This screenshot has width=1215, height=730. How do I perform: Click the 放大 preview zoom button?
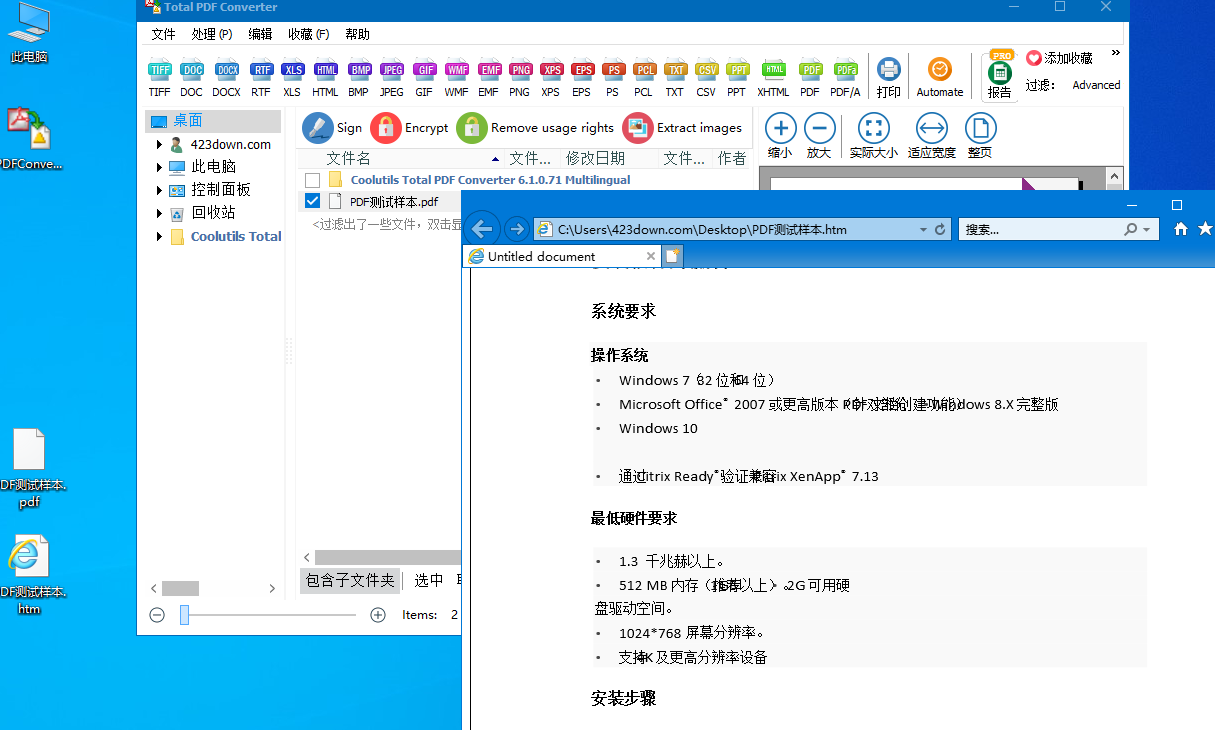click(819, 136)
